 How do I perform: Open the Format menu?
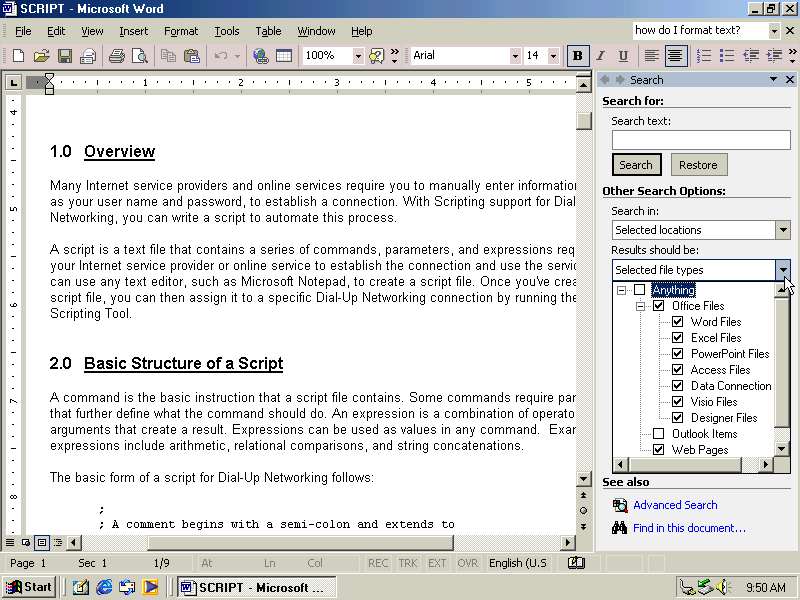pos(181,31)
